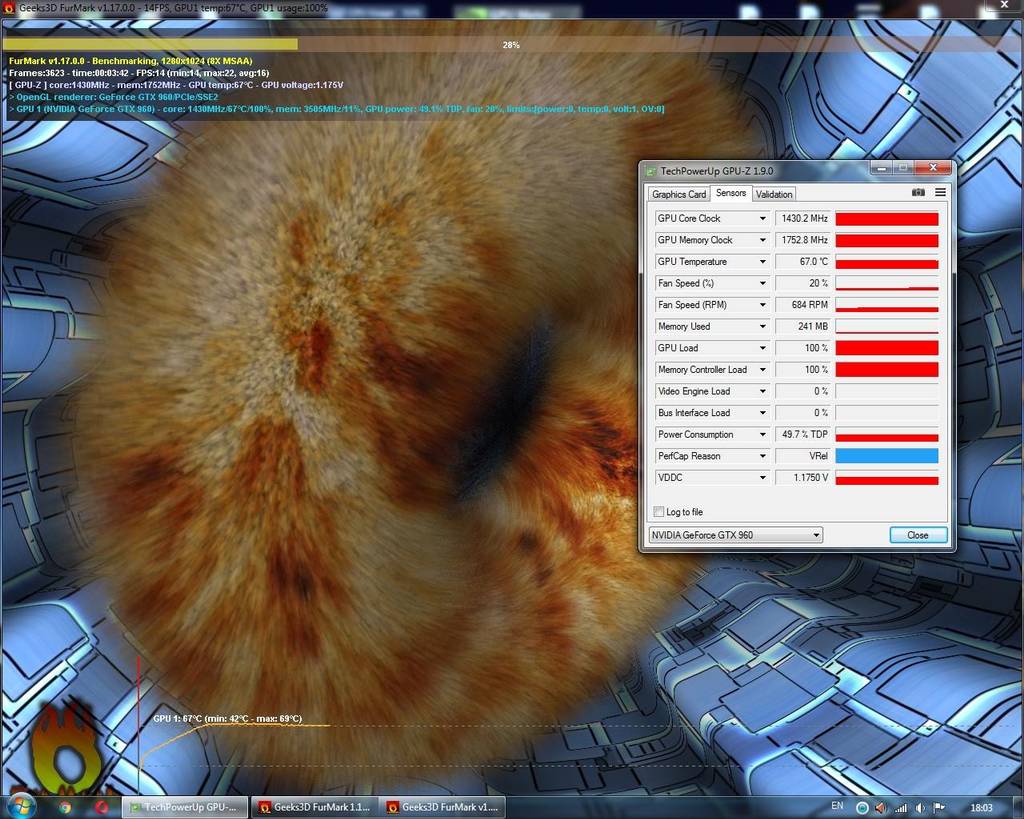Viewport: 1024px width, 819px height.
Task: Open the GPU-Z hamburger menu icon
Action: click(x=940, y=192)
